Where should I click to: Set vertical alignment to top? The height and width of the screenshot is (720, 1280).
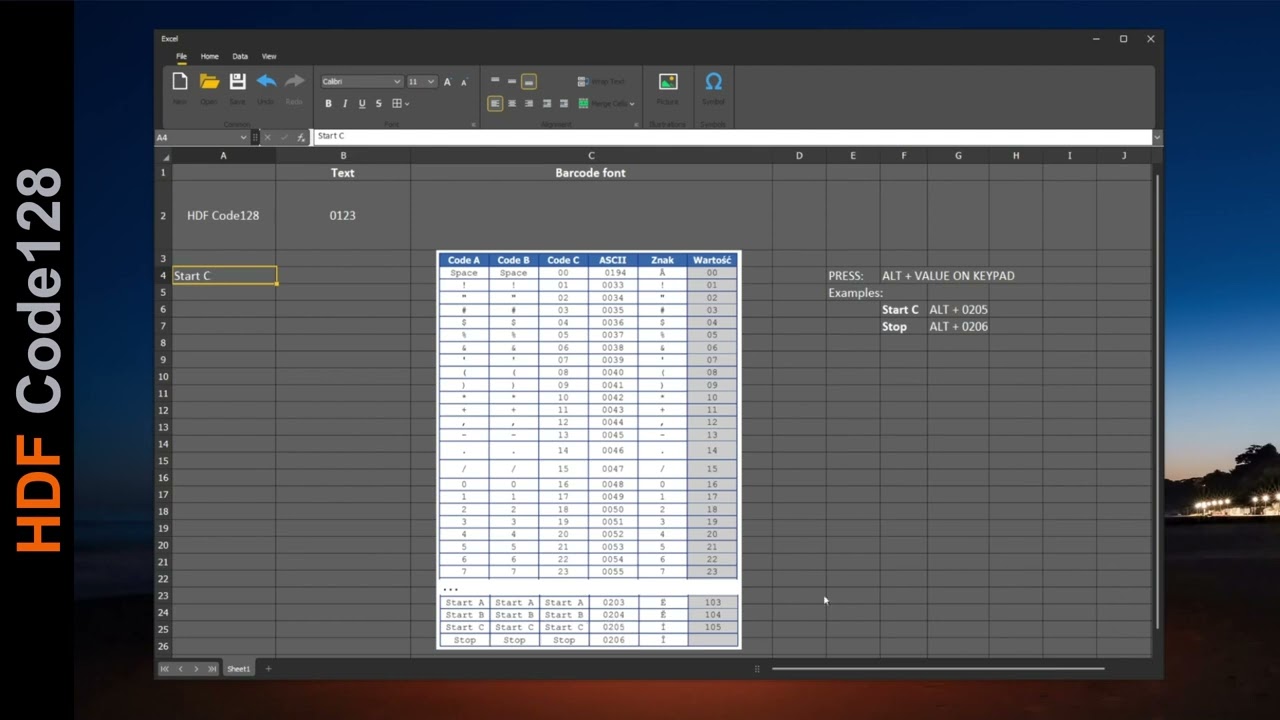[x=494, y=81]
